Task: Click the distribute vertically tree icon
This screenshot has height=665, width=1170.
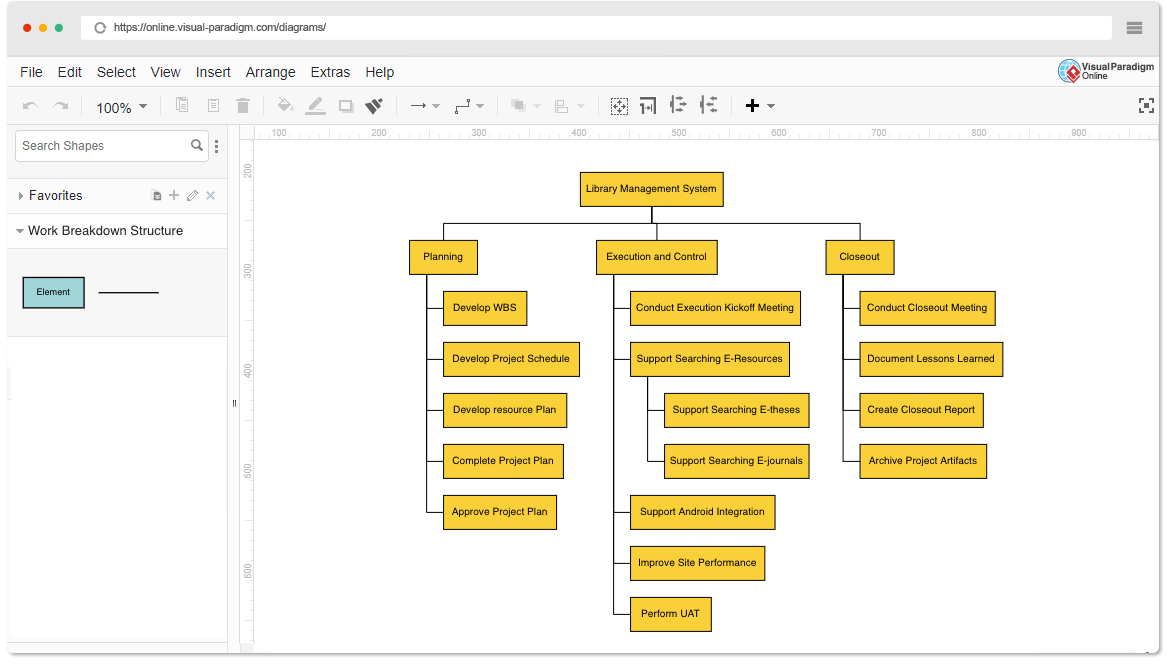Action: point(708,105)
